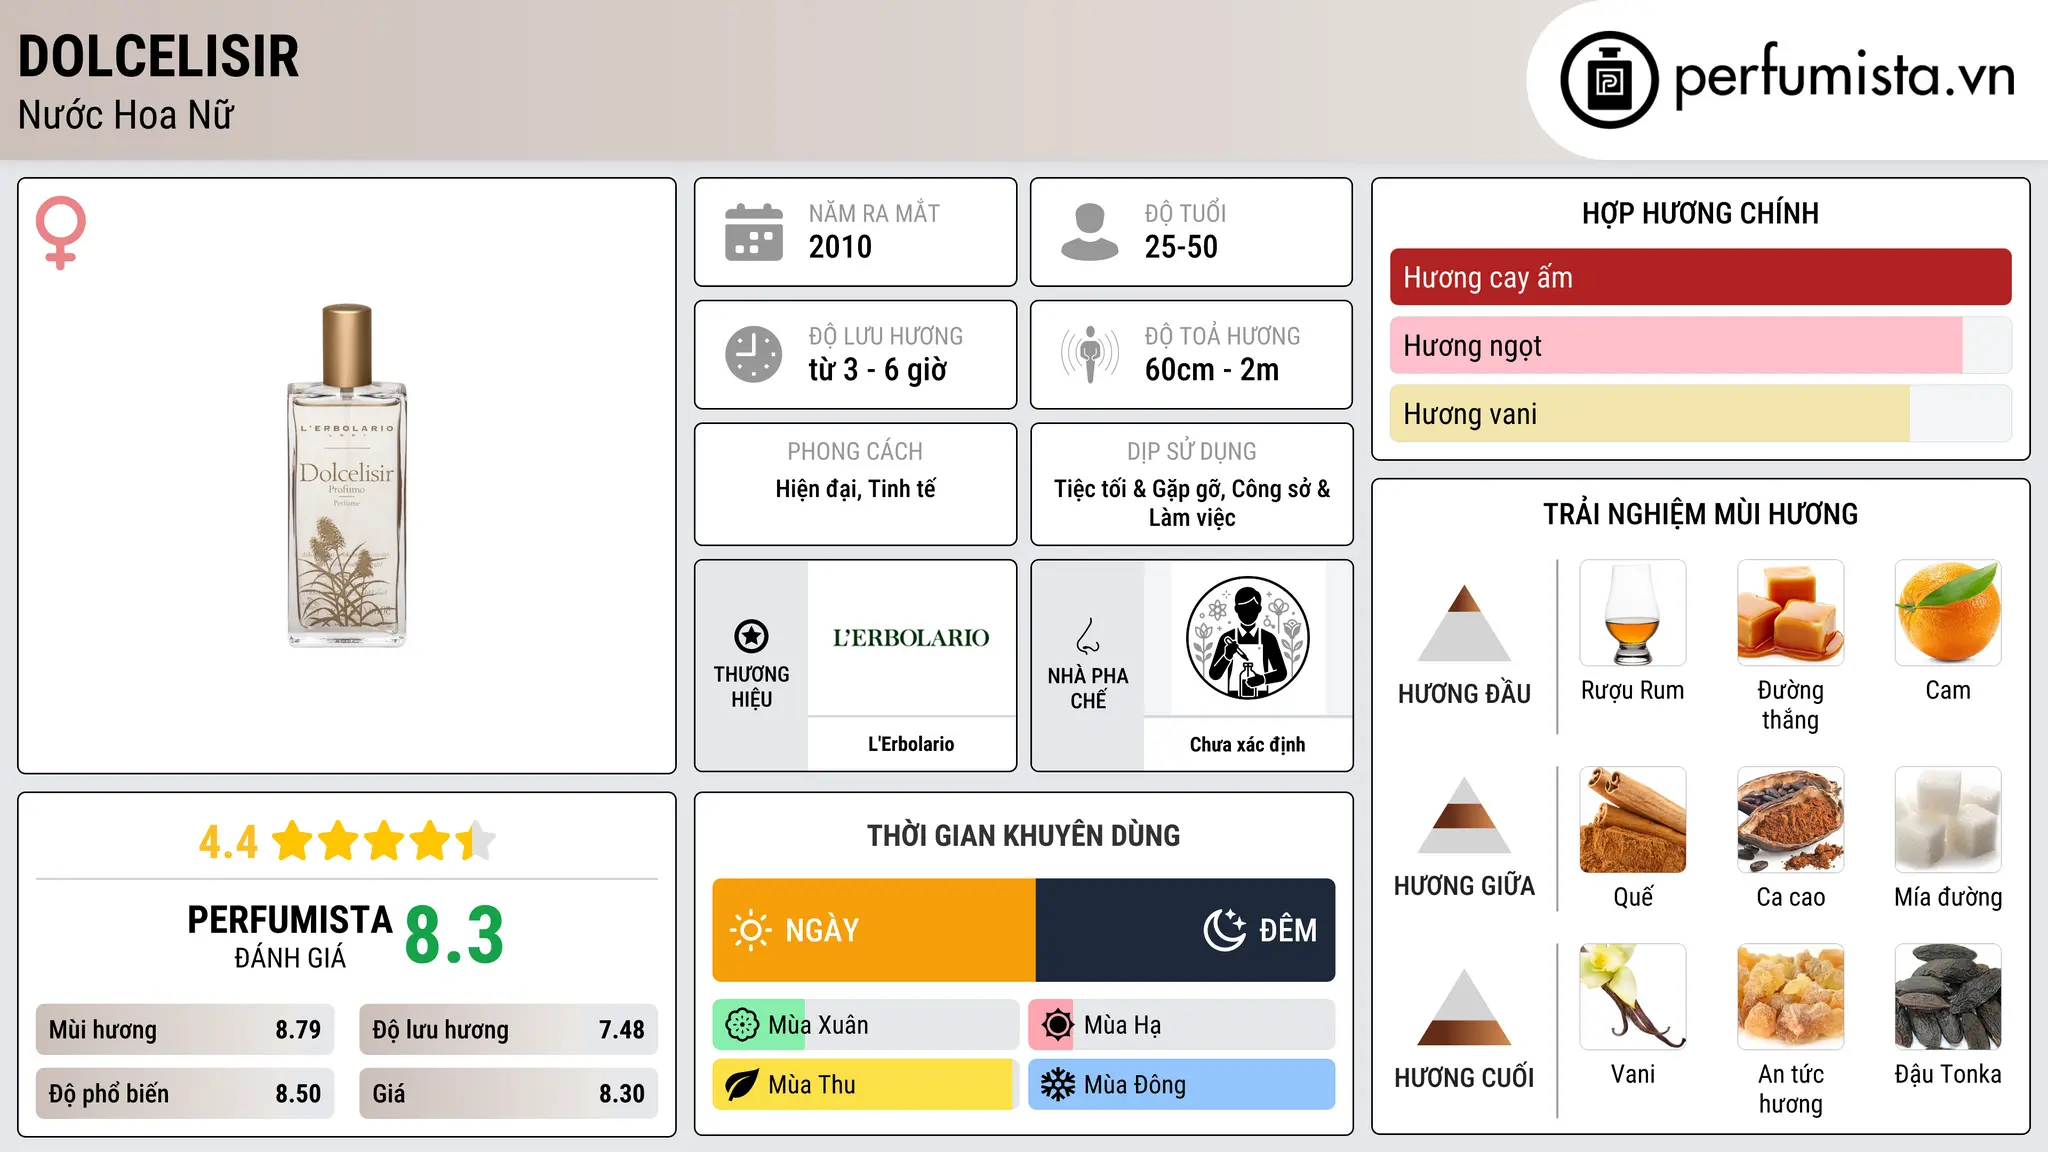This screenshot has width=2048, height=1152.
Task: Click the Dolcelisir perfume bottle photo
Action: pos(347,476)
